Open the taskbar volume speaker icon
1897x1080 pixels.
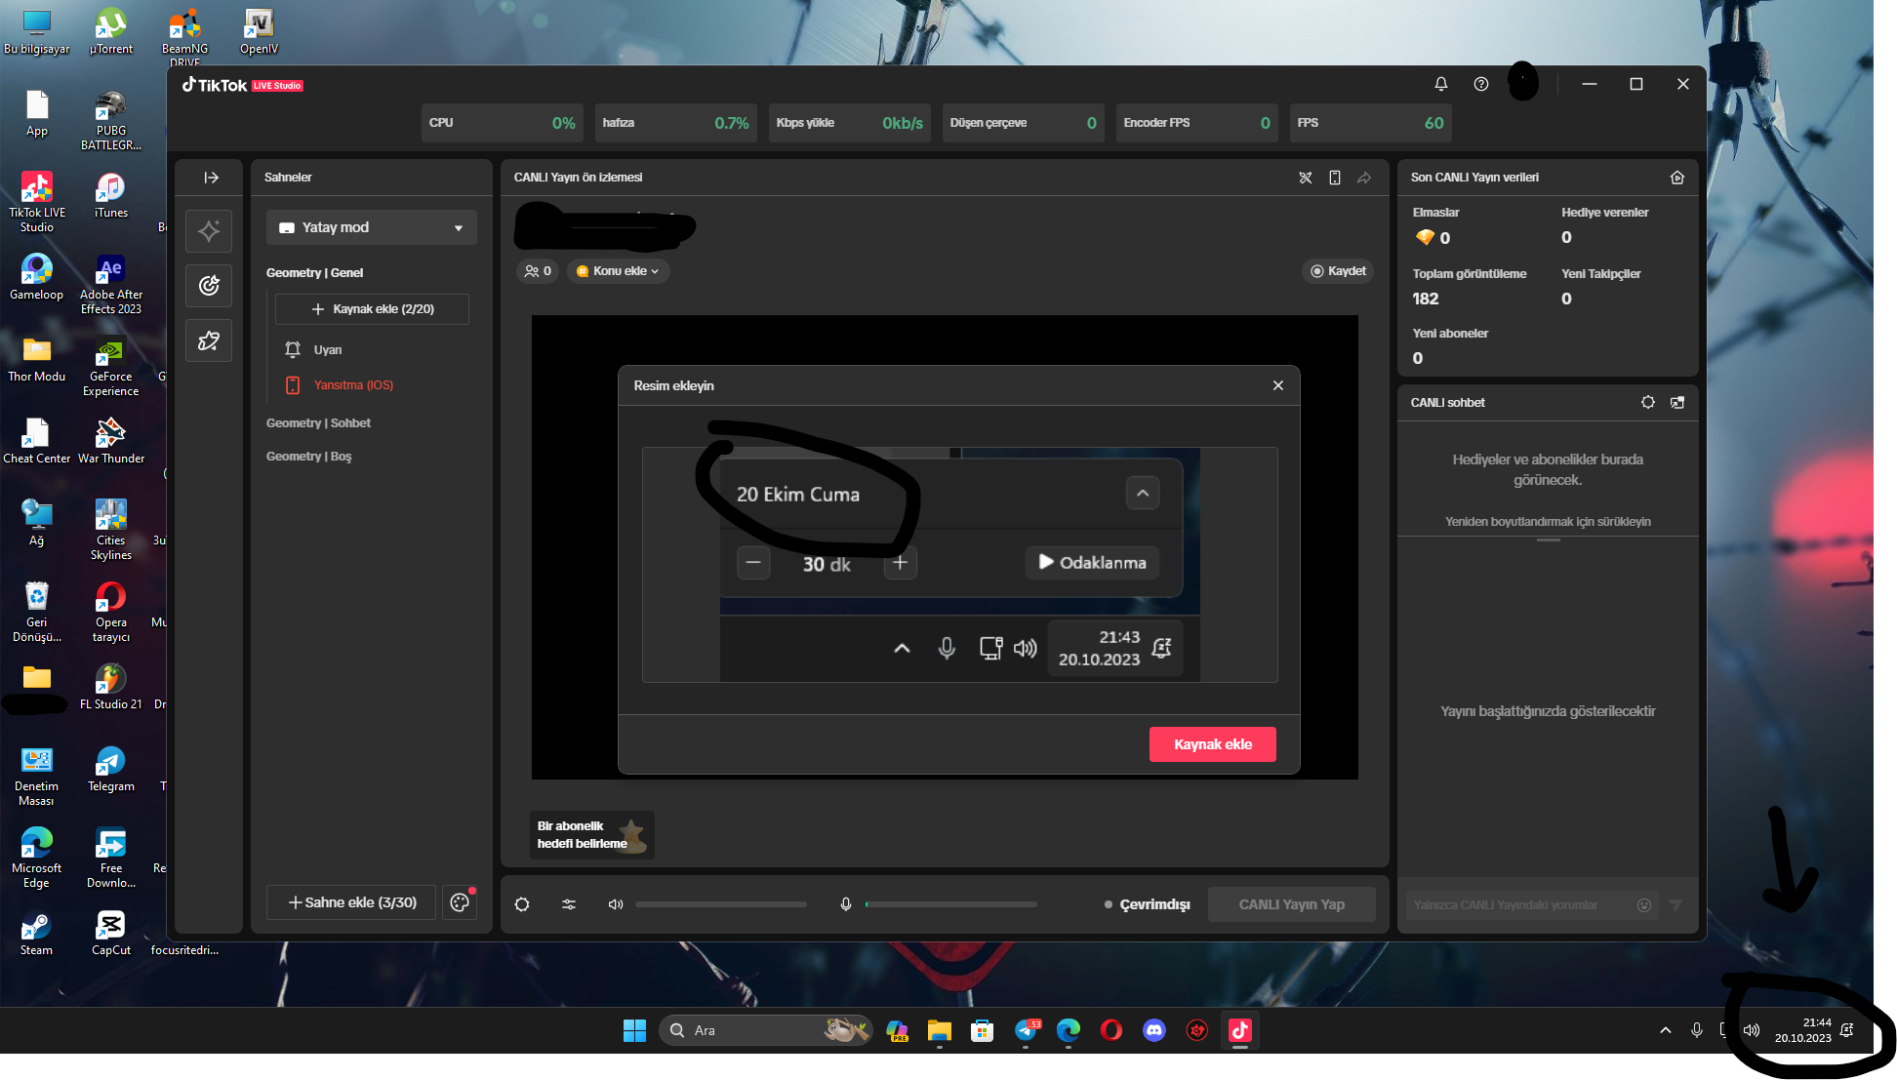pos(1751,1030)
